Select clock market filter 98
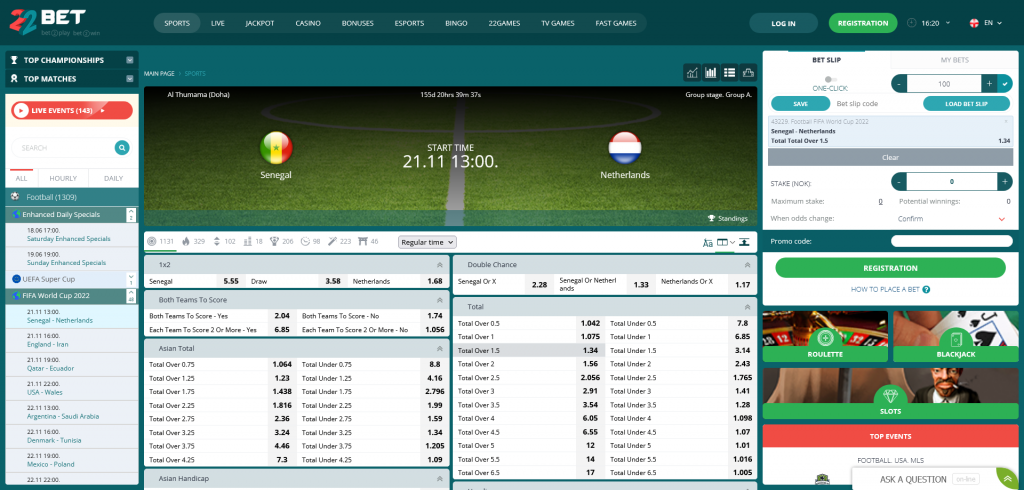The height and width of the screenshot is (490, 1024). point(304,242)
